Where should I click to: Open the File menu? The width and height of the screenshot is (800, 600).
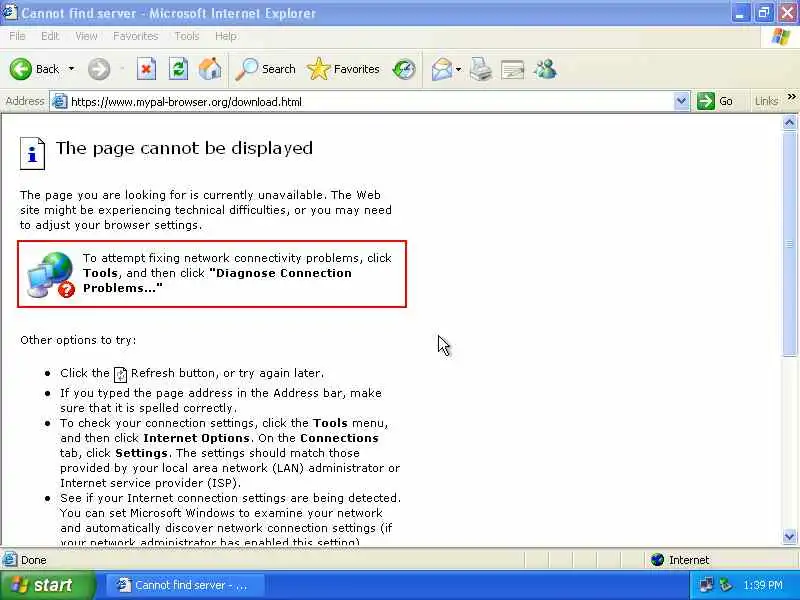tap(17, 36)
